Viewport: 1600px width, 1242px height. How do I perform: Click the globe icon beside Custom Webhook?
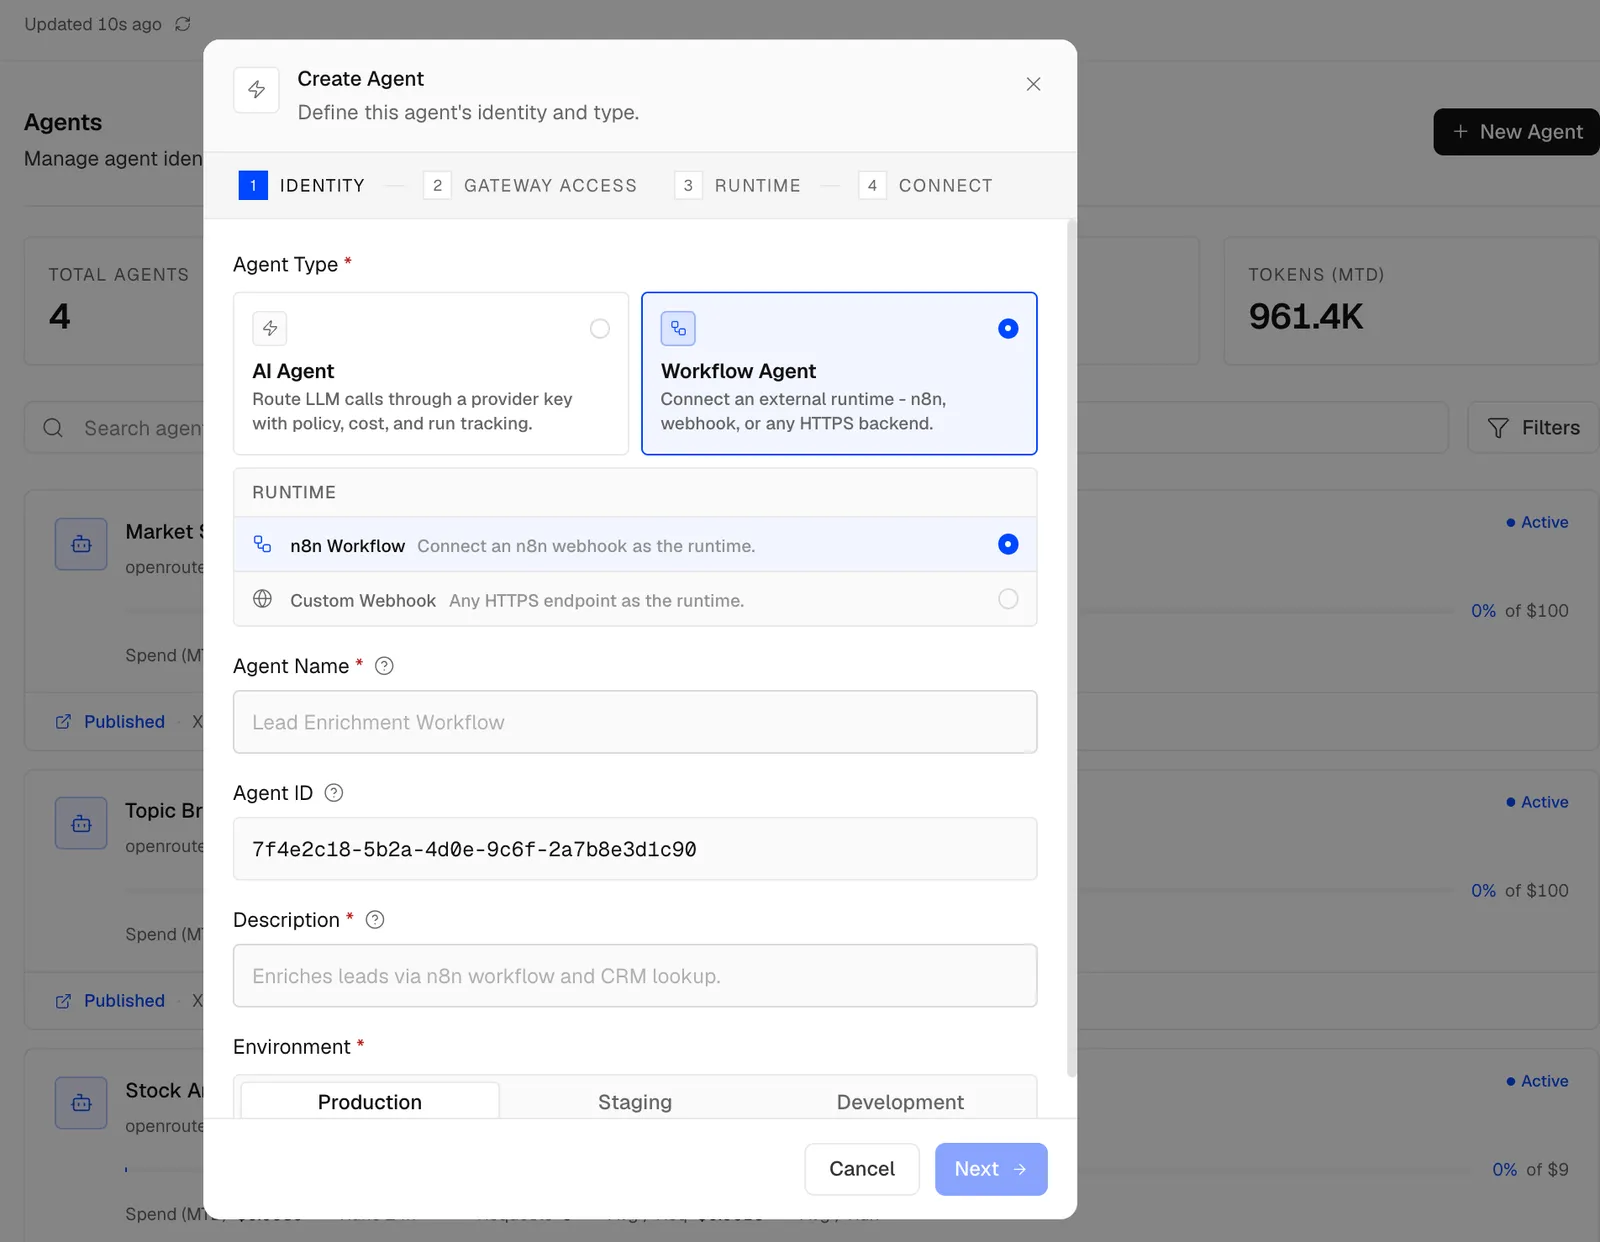click(x=262, y=599)
